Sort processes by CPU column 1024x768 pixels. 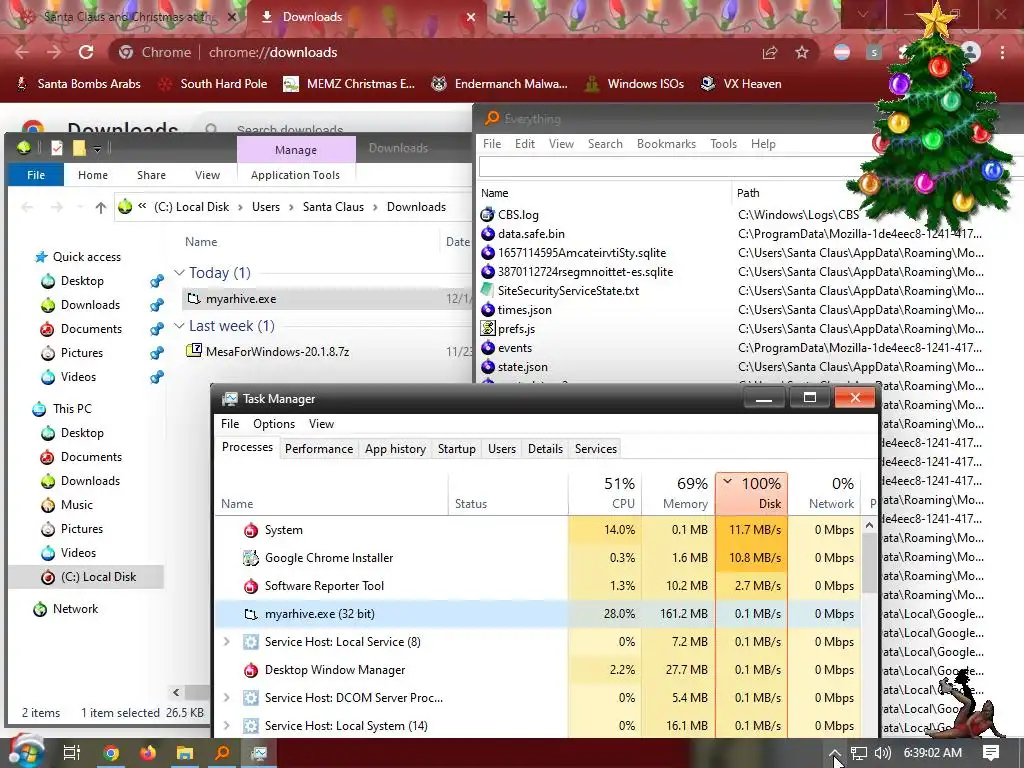coord(605,494)
